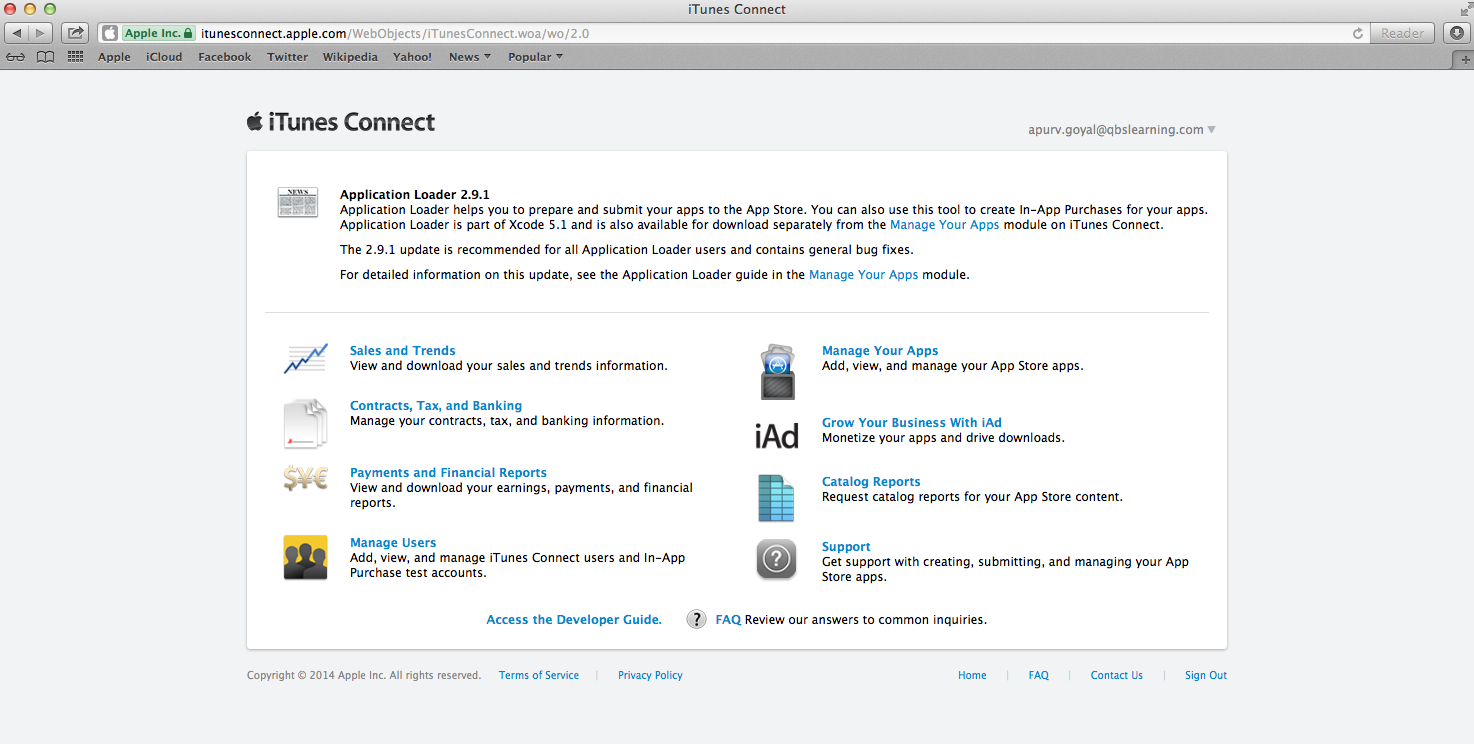The image size is (1474, 744).
Task: Open Grow Your Business With iAd link
Action: 912,423
